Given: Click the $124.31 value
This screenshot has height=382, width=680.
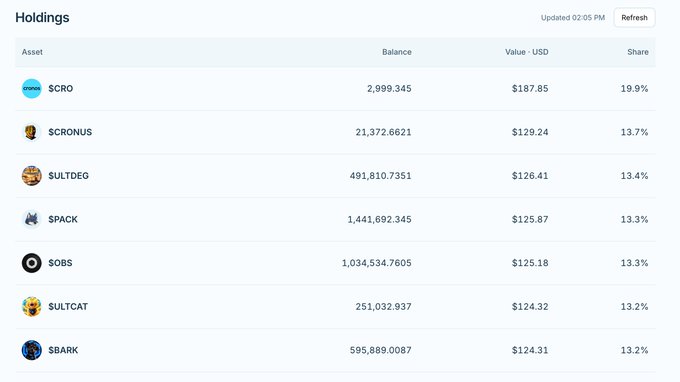Looking at the screenshot, I should 530,350.
